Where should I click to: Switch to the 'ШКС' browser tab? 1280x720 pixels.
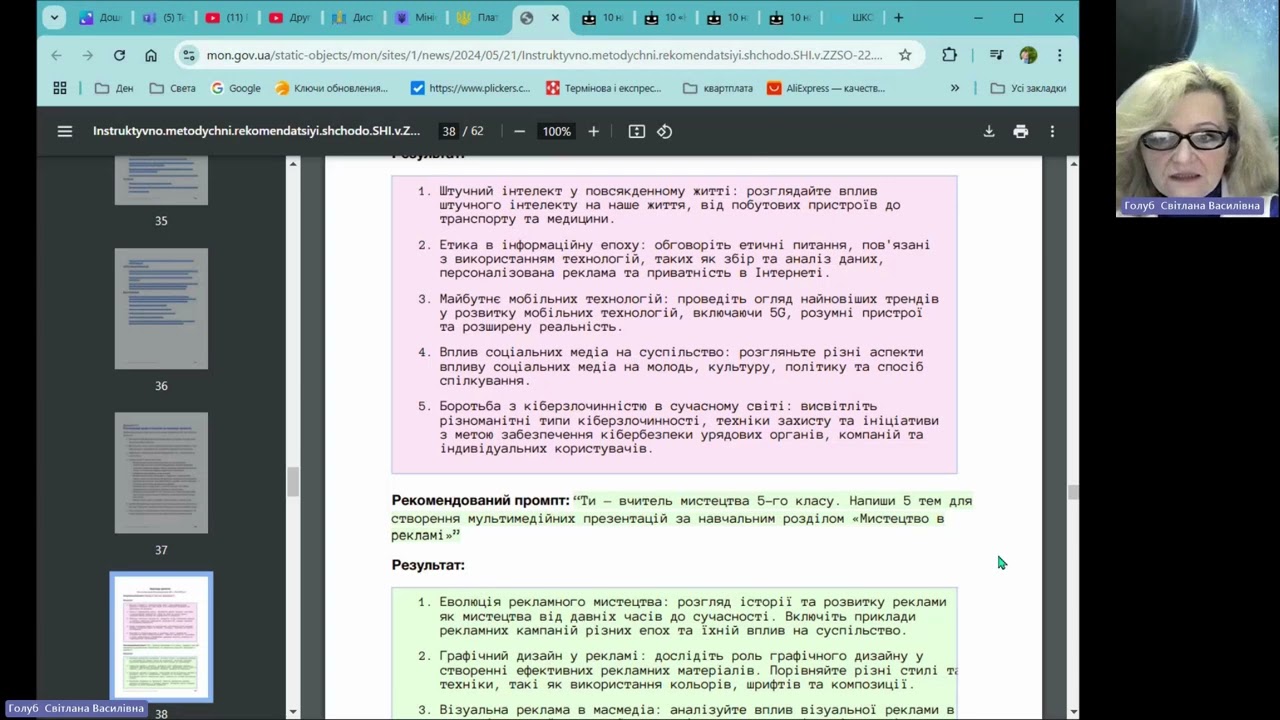tap(854, 17)
